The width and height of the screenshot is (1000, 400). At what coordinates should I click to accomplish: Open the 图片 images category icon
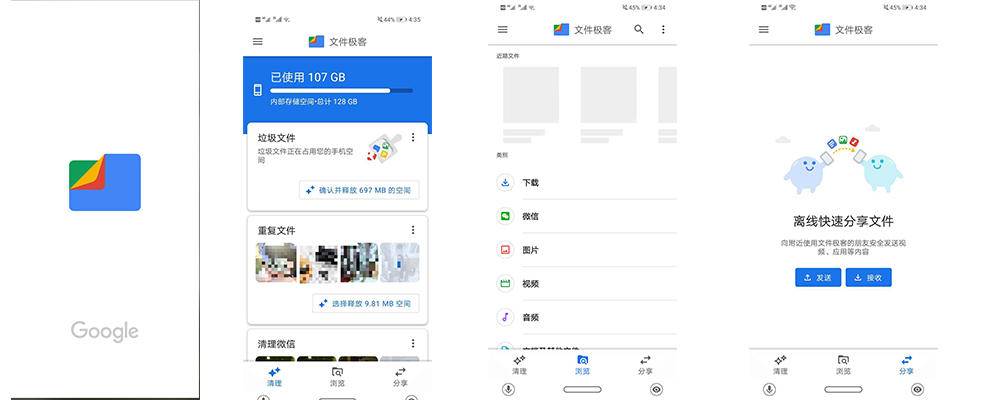pyautogui.click(x=505, y=250)
